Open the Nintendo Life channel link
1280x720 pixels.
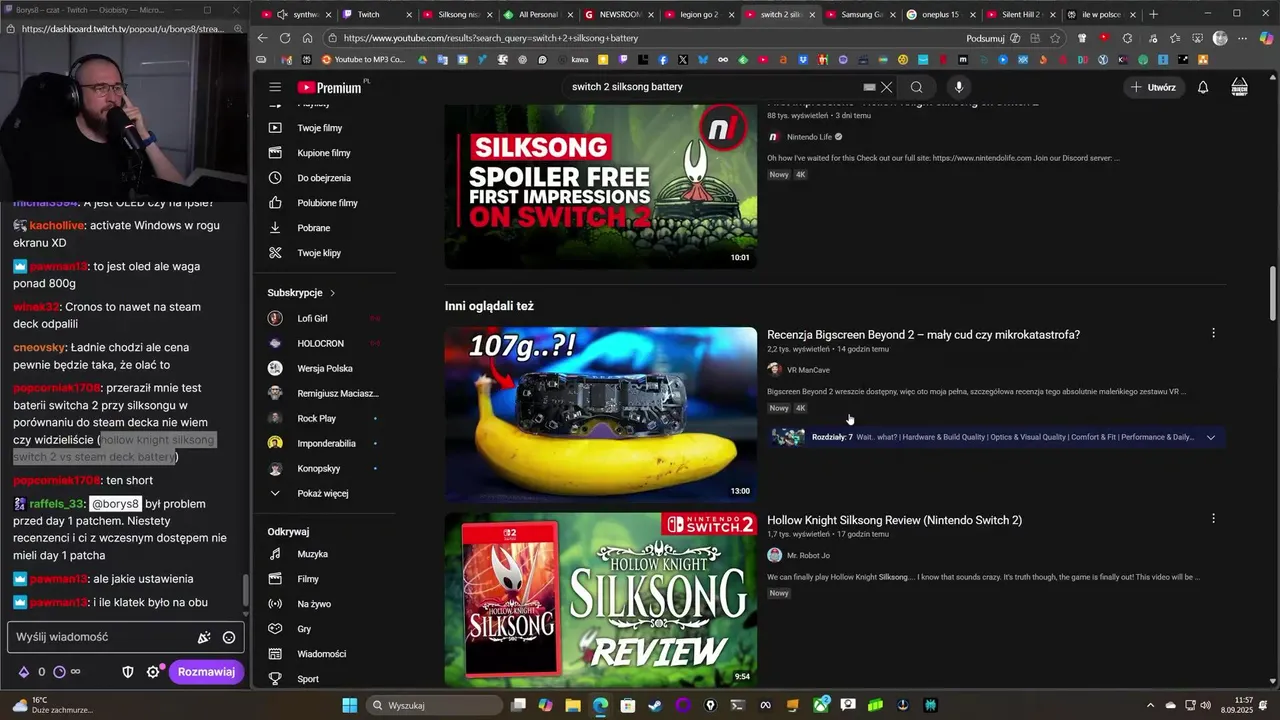point(809,137)
